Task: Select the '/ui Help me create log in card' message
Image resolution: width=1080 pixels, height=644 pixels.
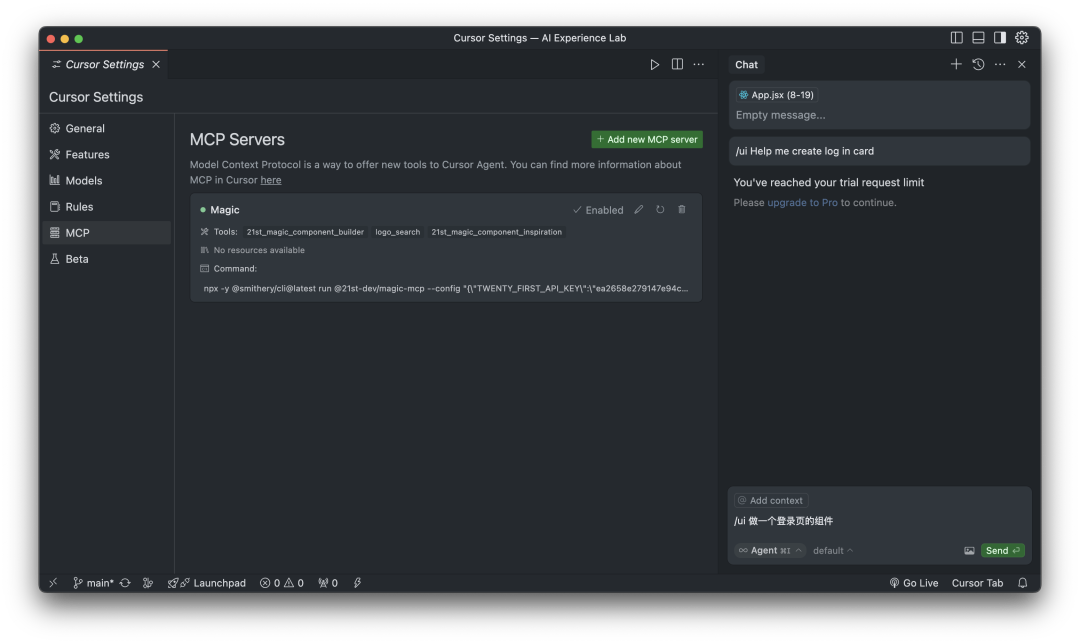Action: pyautogui.click(x=879, y=151)
